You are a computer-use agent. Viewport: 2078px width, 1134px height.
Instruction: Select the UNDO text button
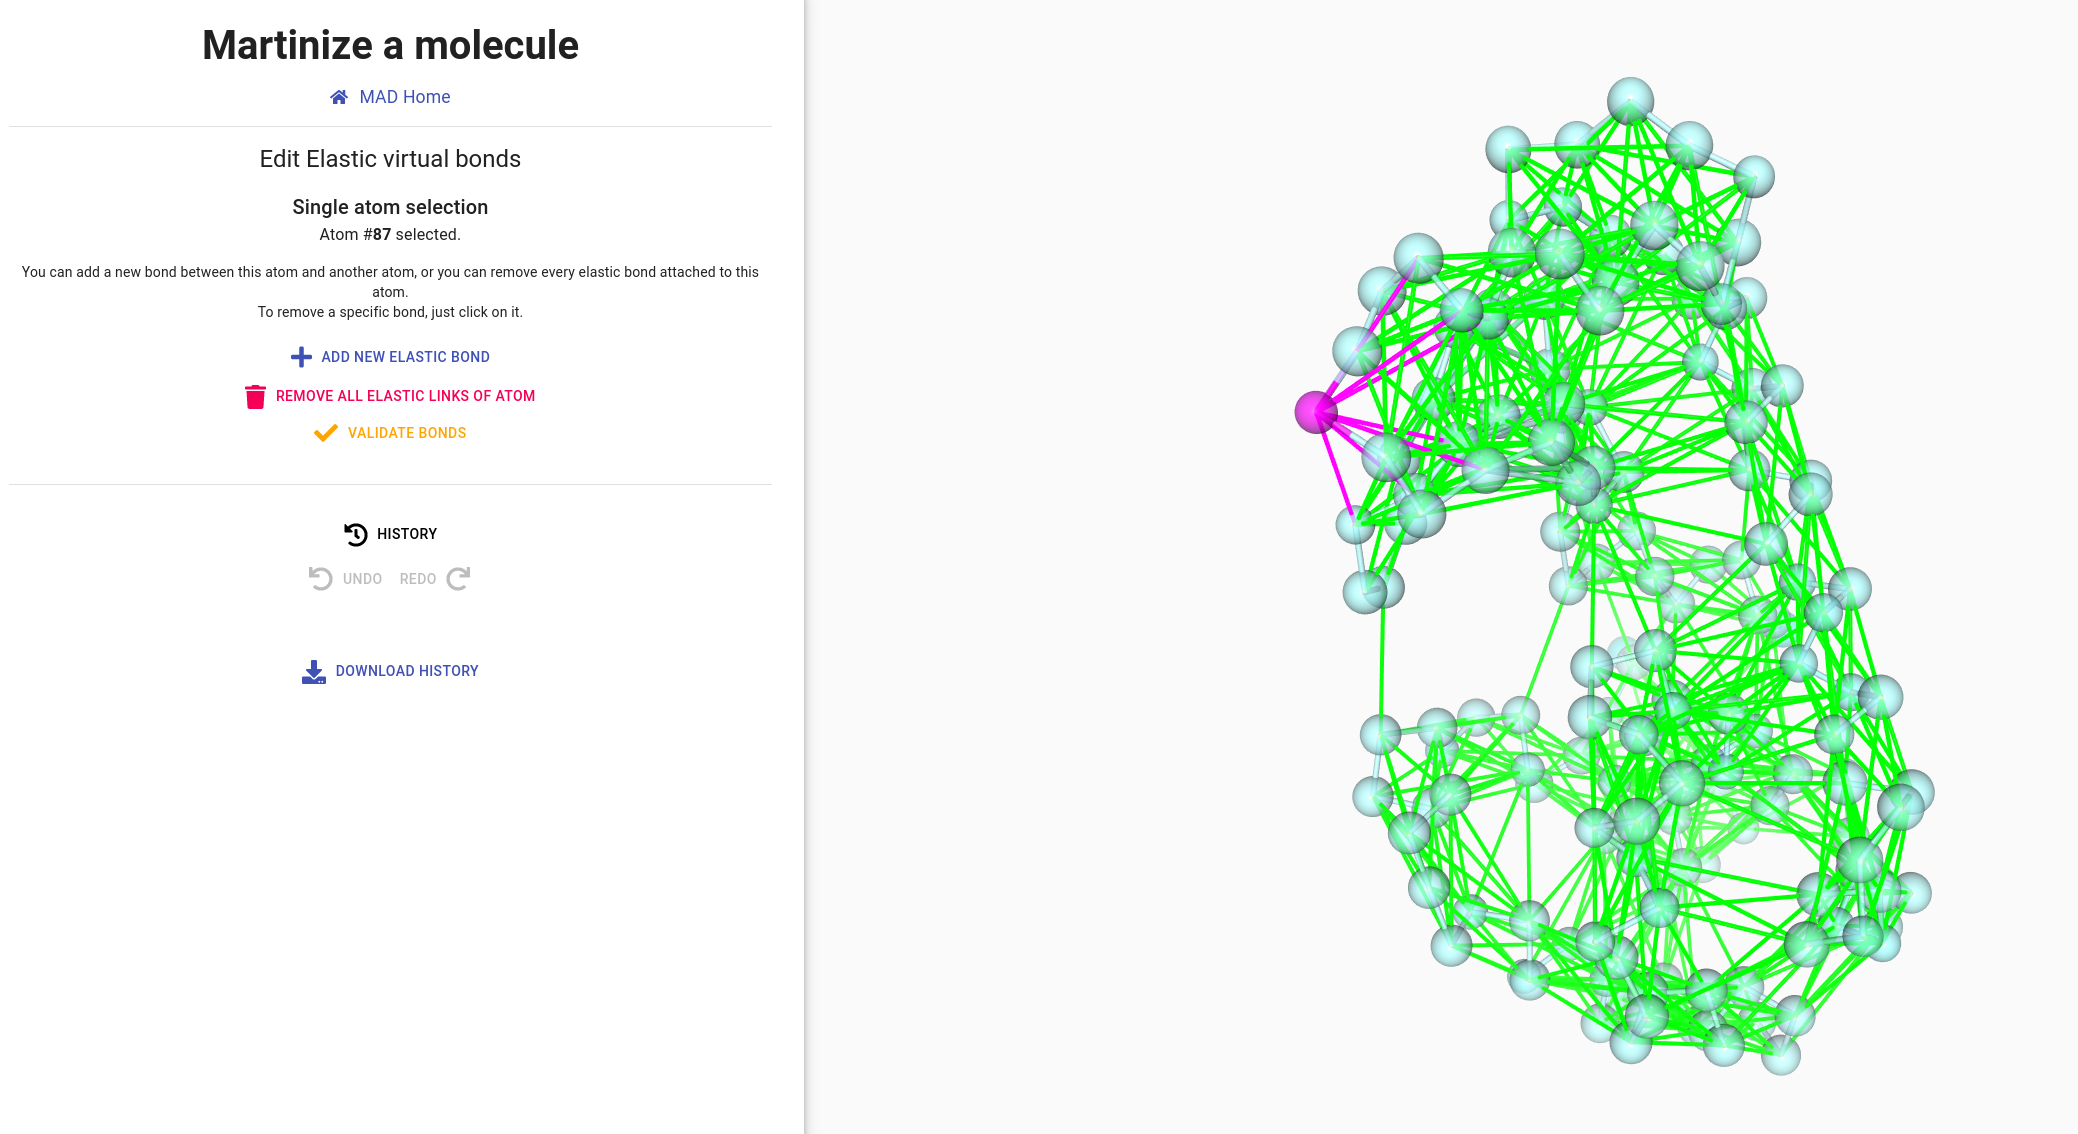(x=362, y=579)
